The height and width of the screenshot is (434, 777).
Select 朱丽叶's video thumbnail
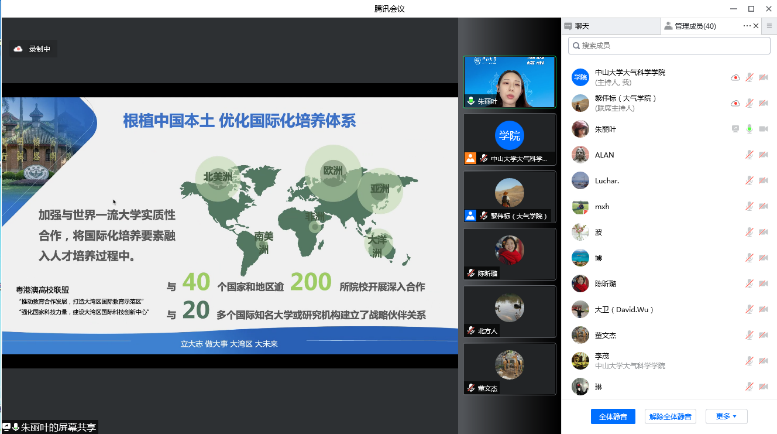coord(509,80)
